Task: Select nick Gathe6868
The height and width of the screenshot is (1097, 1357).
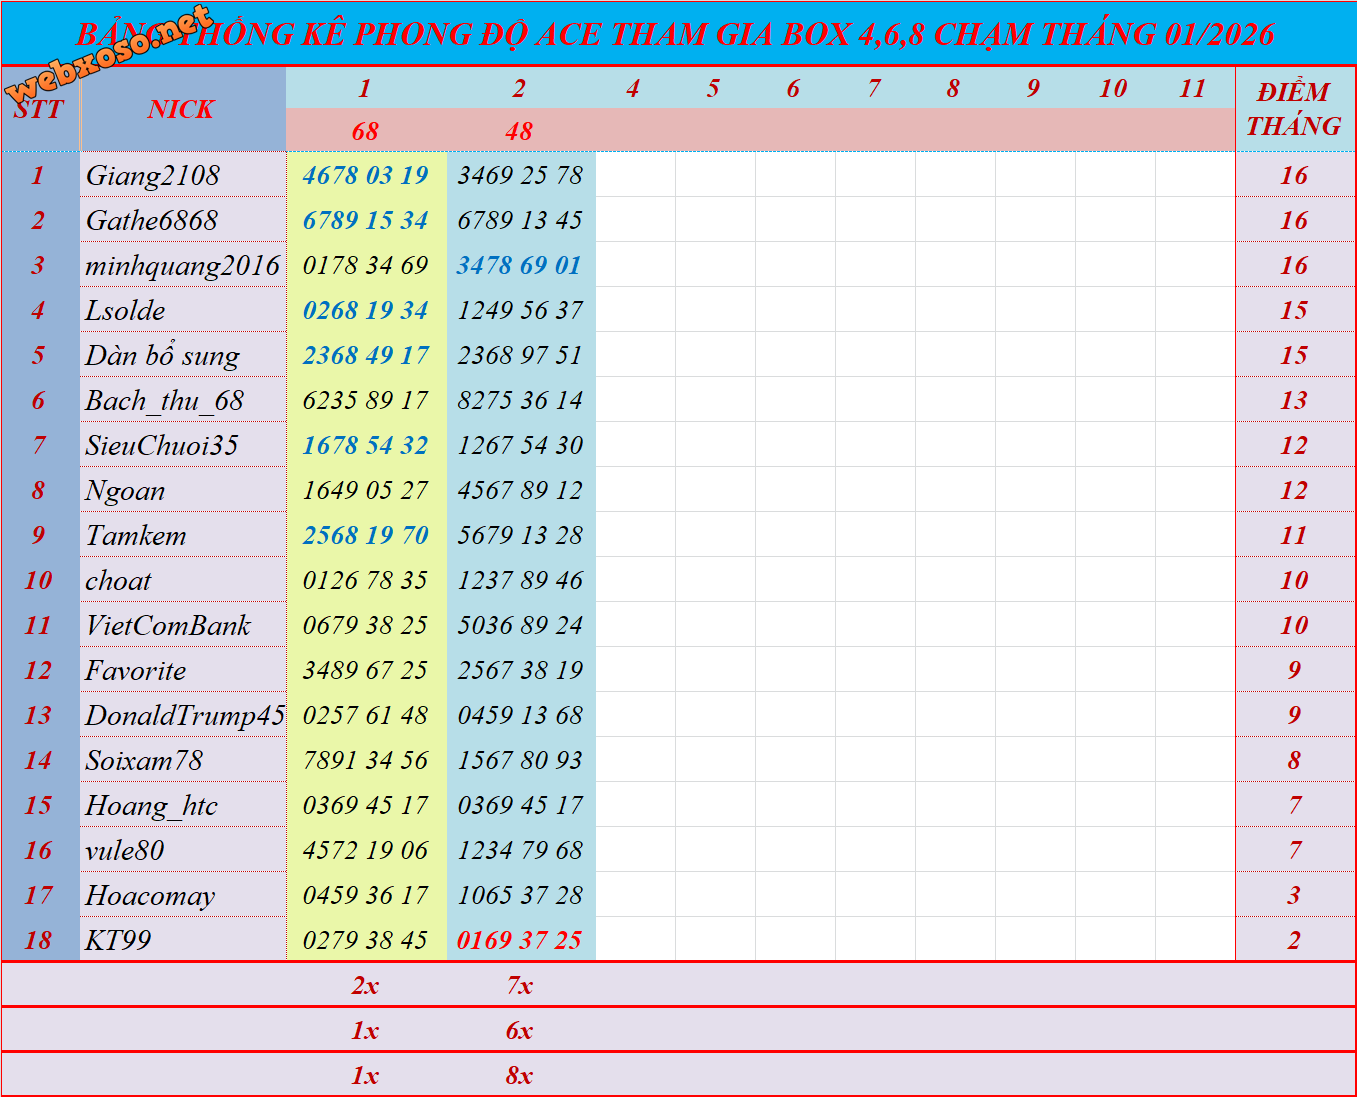Action: tap(152, 220)
